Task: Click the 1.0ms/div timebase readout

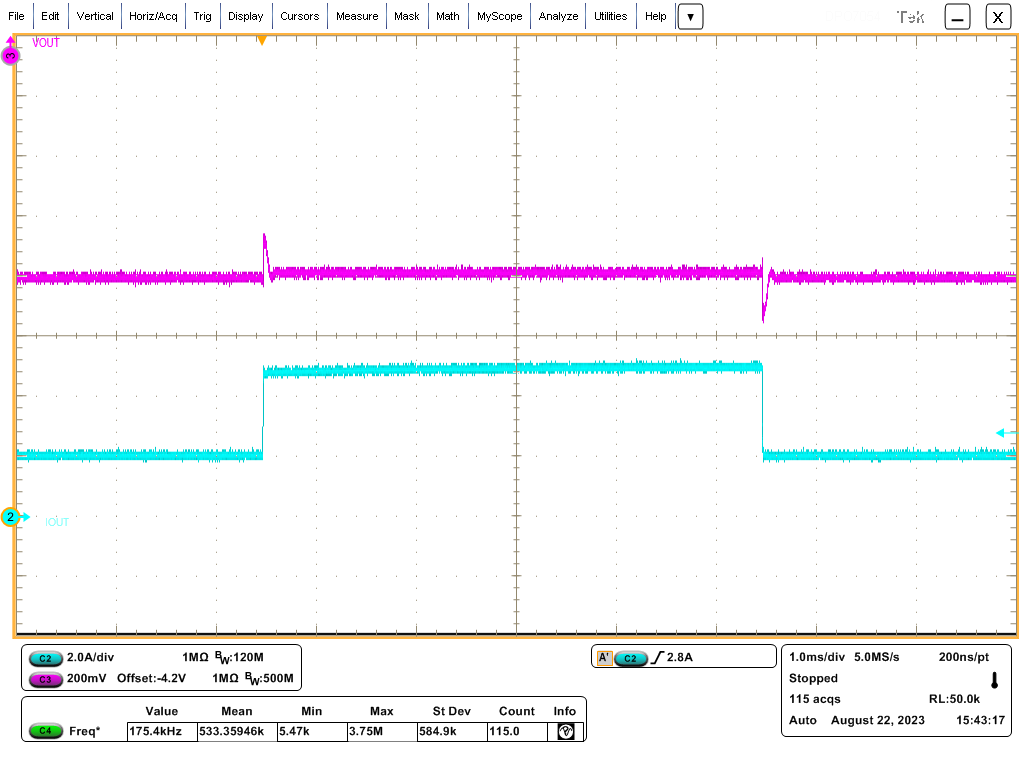Action: [x=817, y=657]
